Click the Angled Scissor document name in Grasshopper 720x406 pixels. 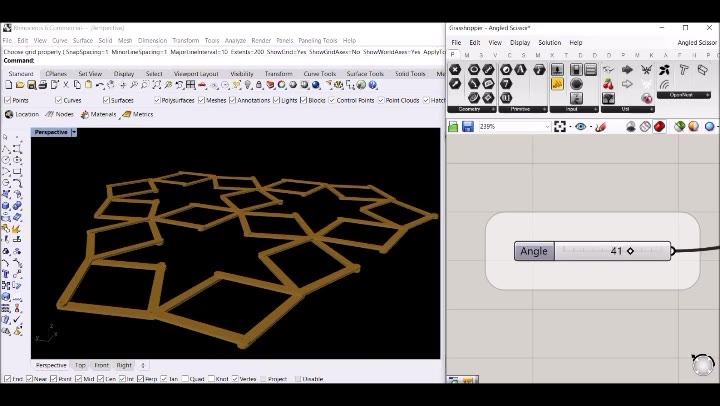(697, 42)
